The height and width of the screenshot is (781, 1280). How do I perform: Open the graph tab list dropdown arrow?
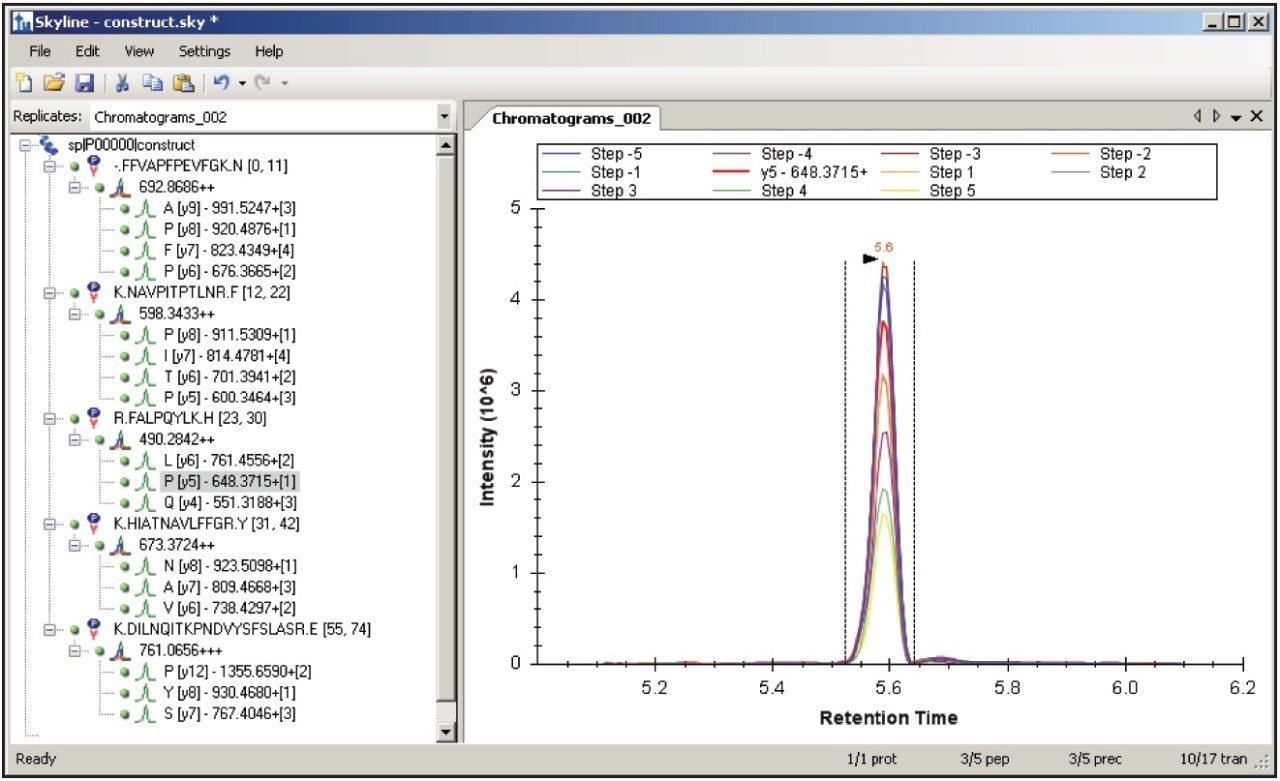click(1236, 118)
